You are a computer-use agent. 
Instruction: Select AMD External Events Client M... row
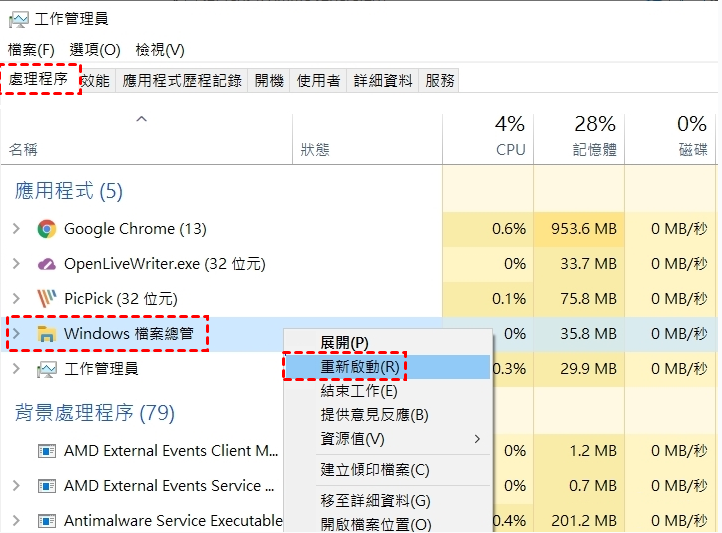(171, 451)
